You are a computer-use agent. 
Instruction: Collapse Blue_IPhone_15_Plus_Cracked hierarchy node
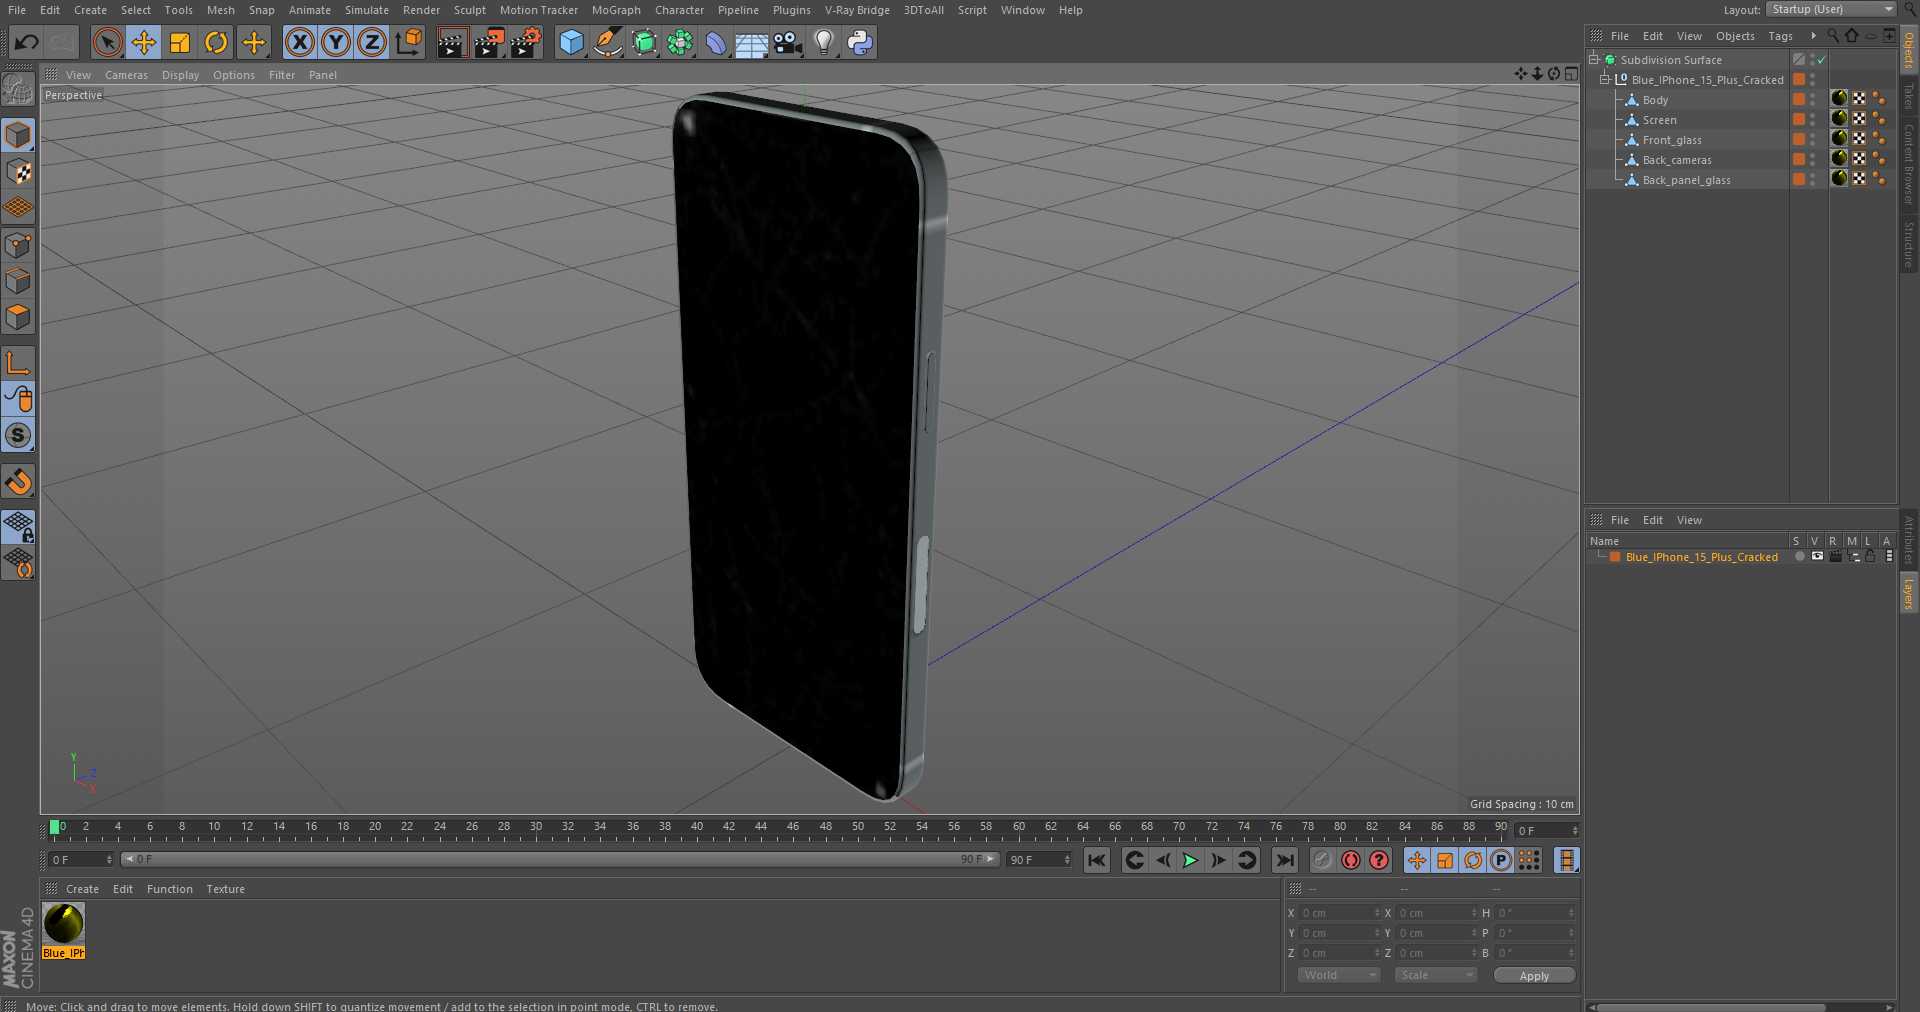tap(1604, 80)
